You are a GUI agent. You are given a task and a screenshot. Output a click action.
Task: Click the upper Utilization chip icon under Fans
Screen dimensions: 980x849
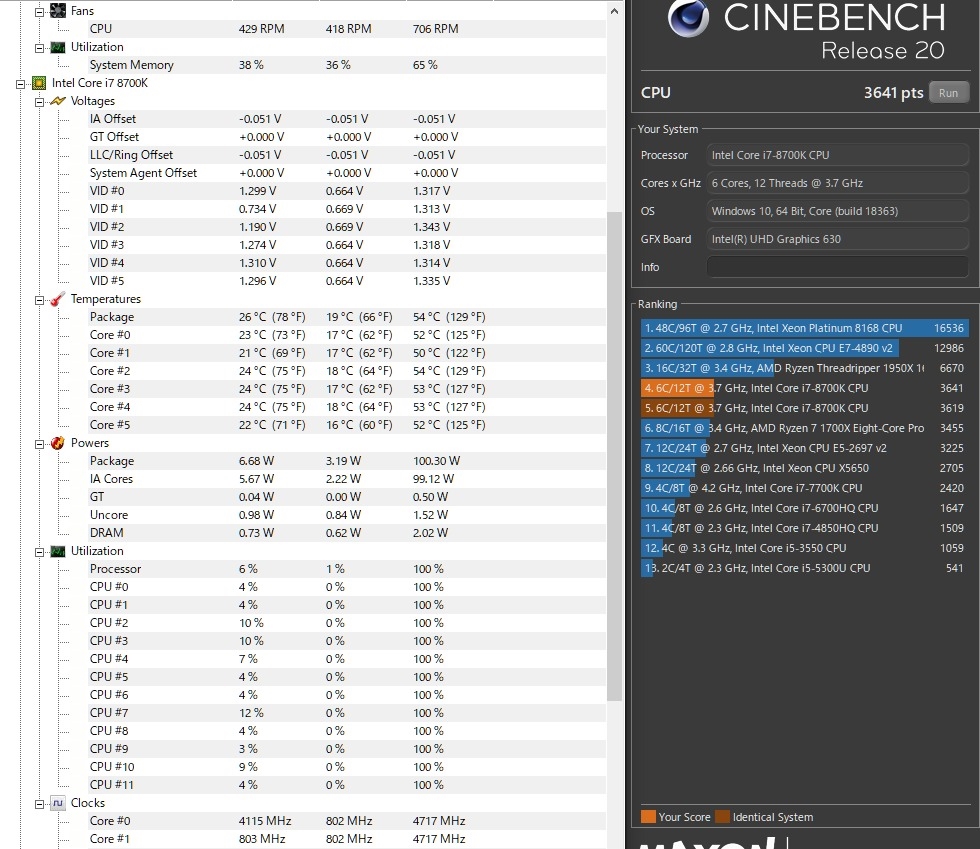point(58,48)
